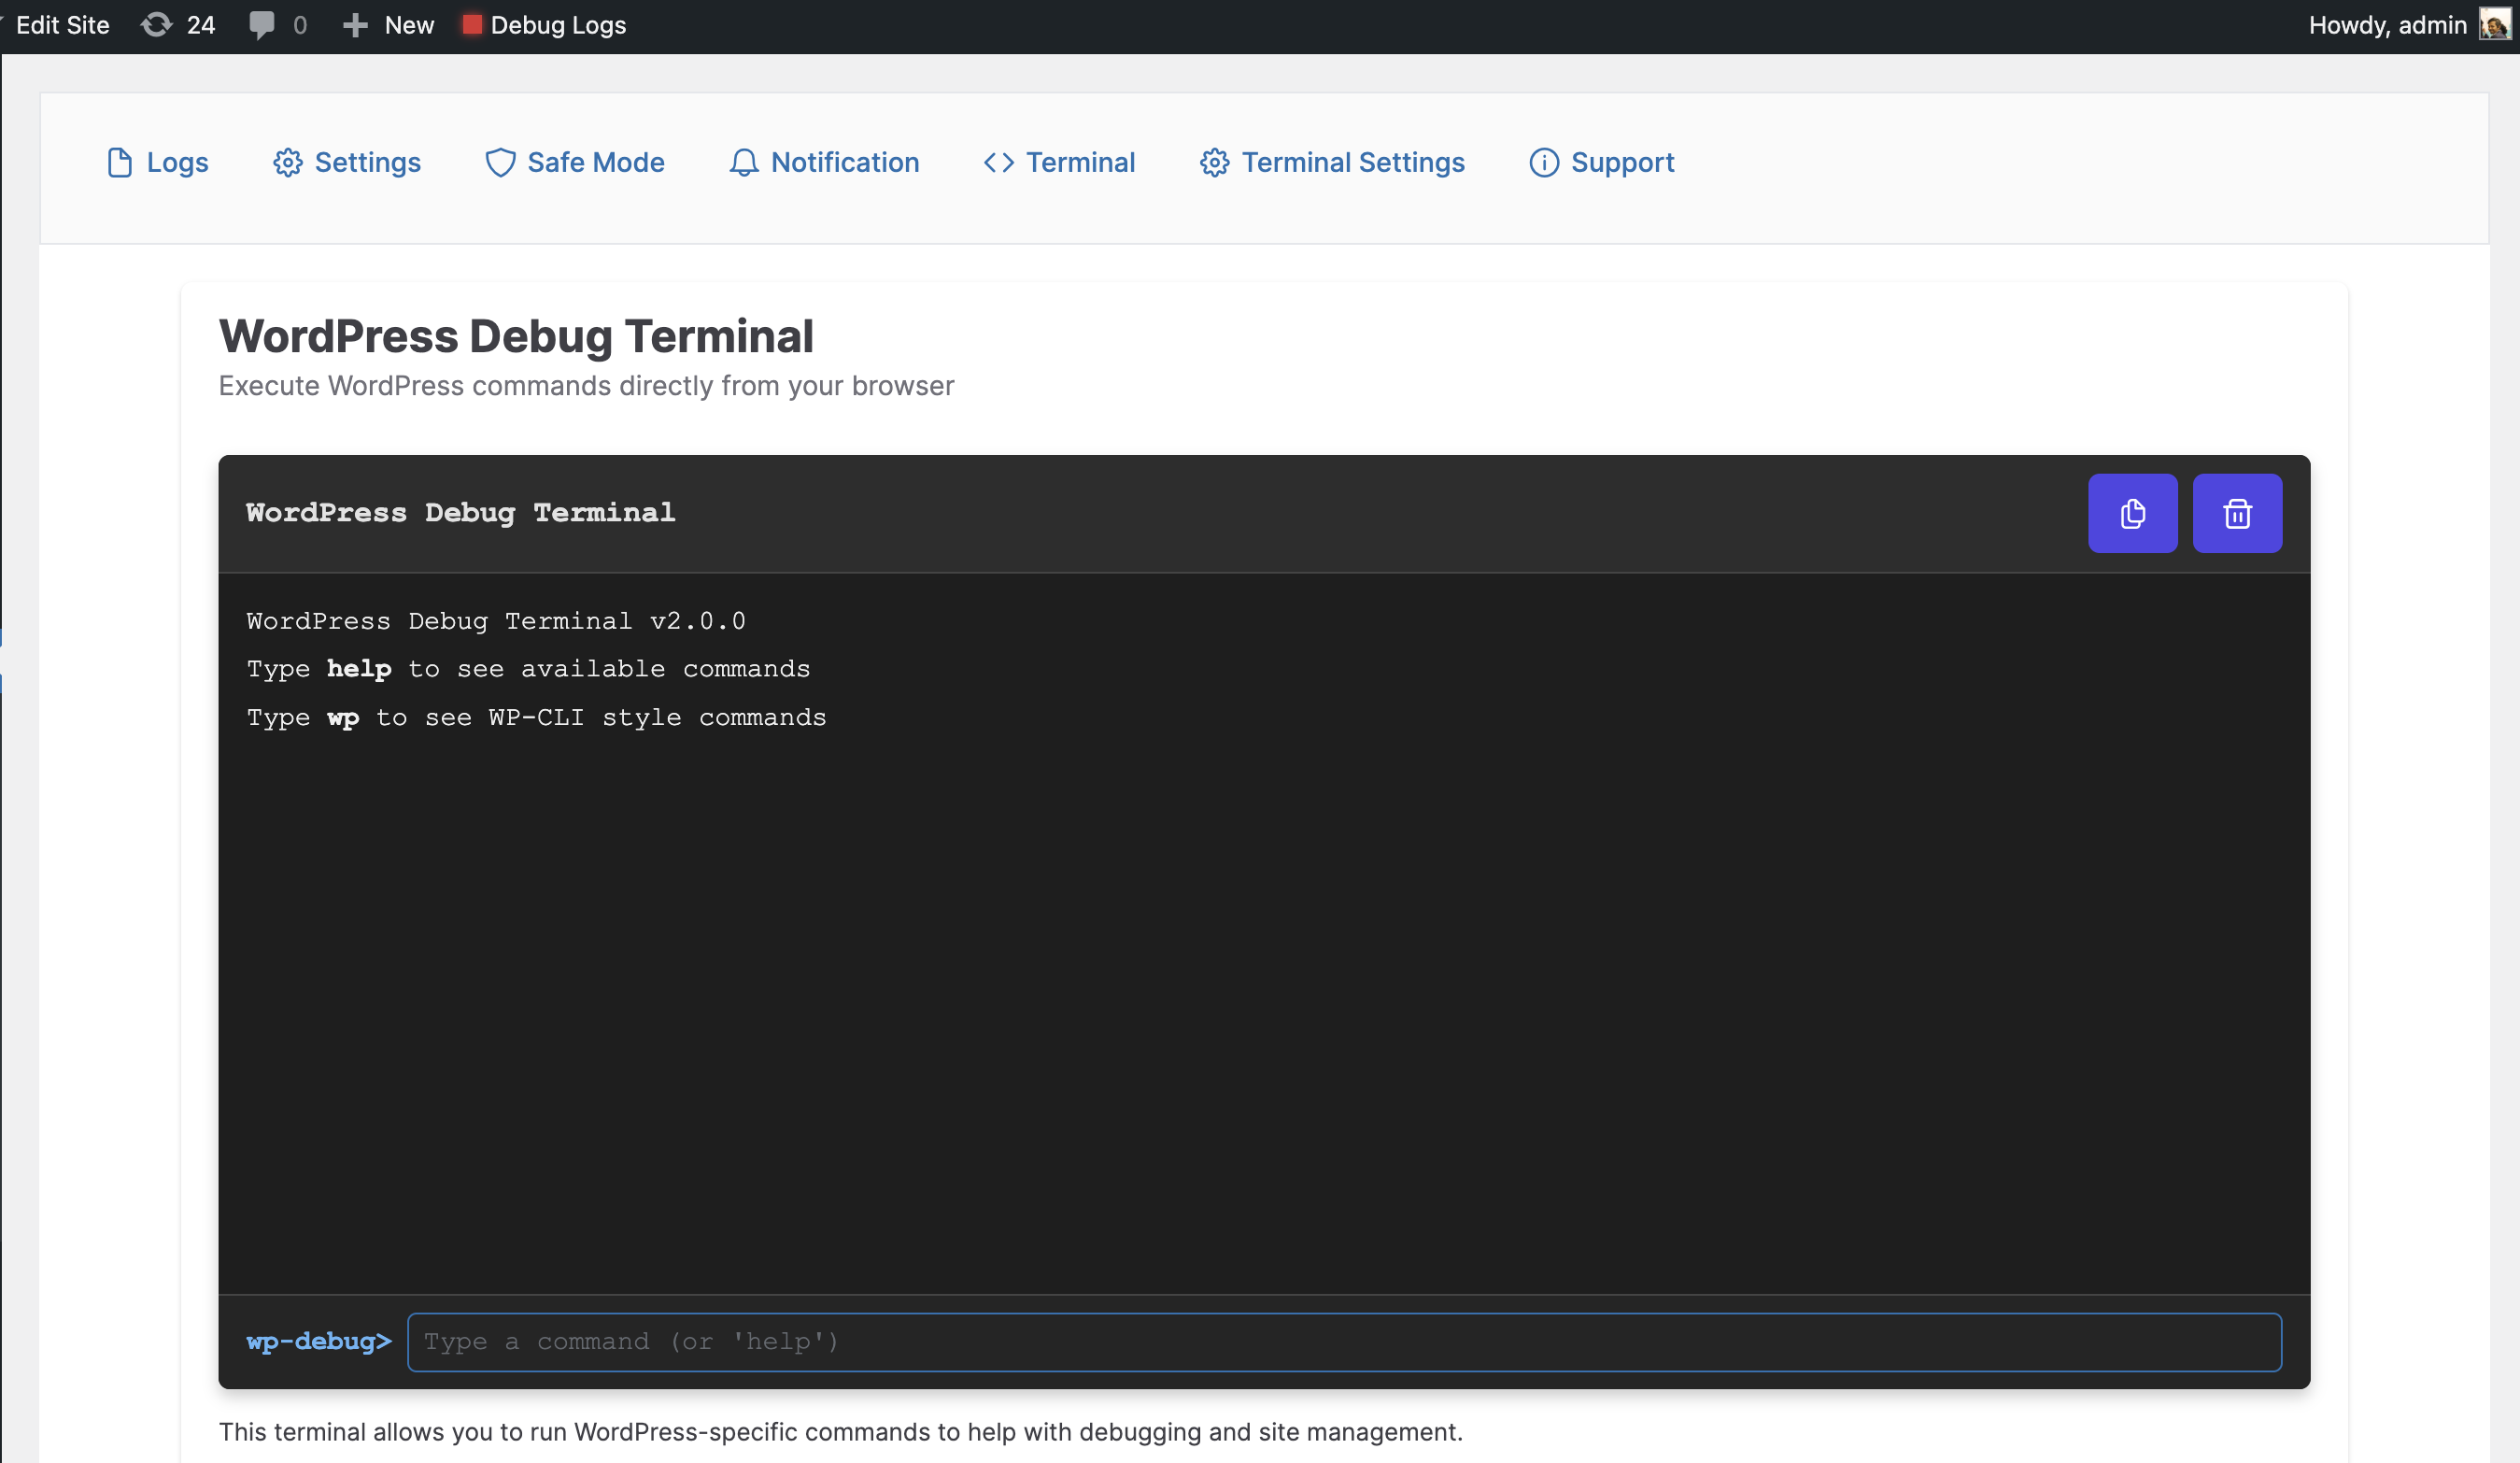
Task: Open Debug Logs from the admin bar
Action: pos(544,25)
